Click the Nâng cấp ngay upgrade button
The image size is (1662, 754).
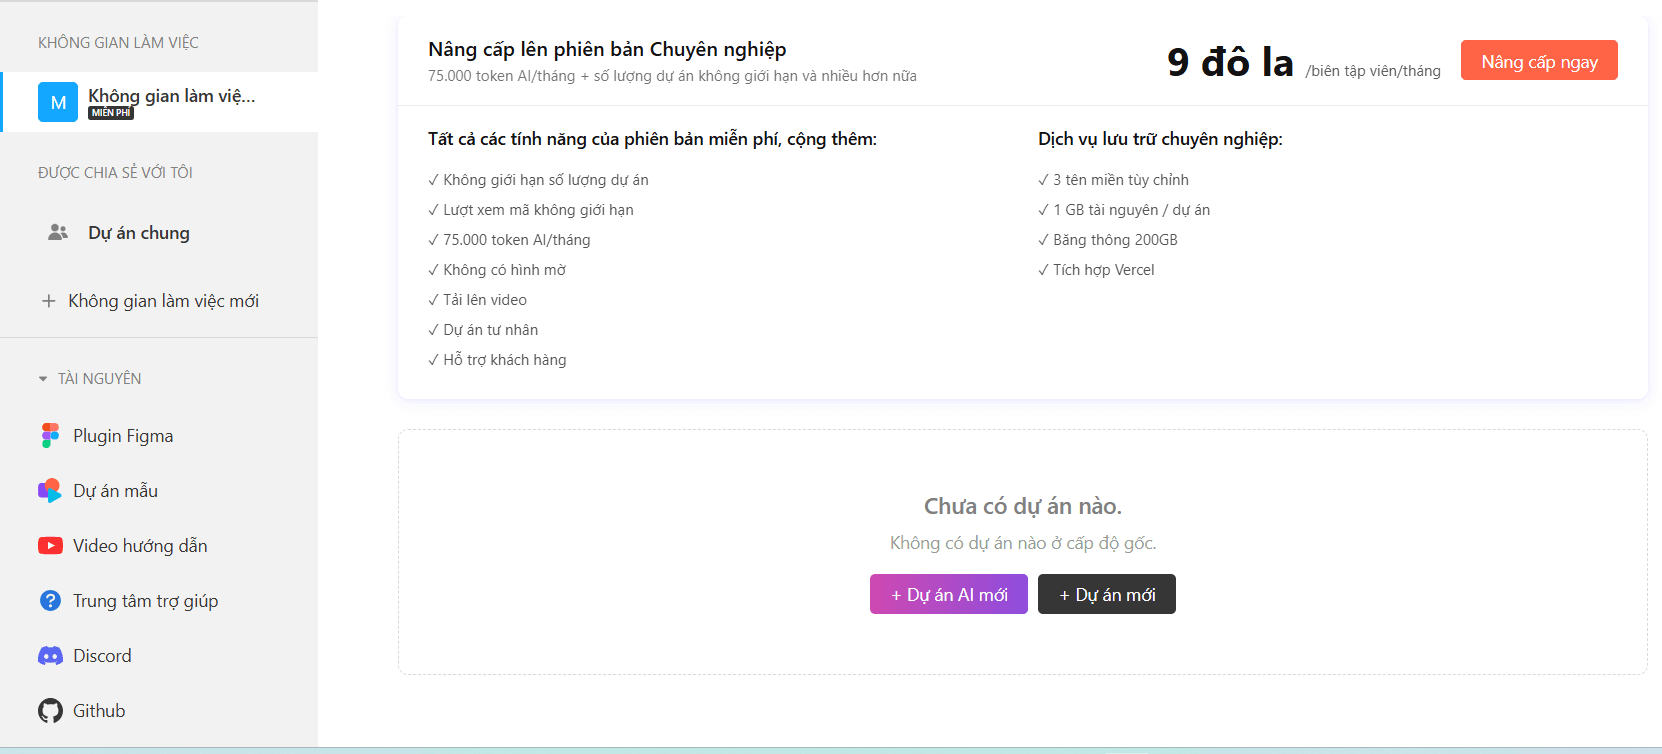click(x=1539, y=61)
